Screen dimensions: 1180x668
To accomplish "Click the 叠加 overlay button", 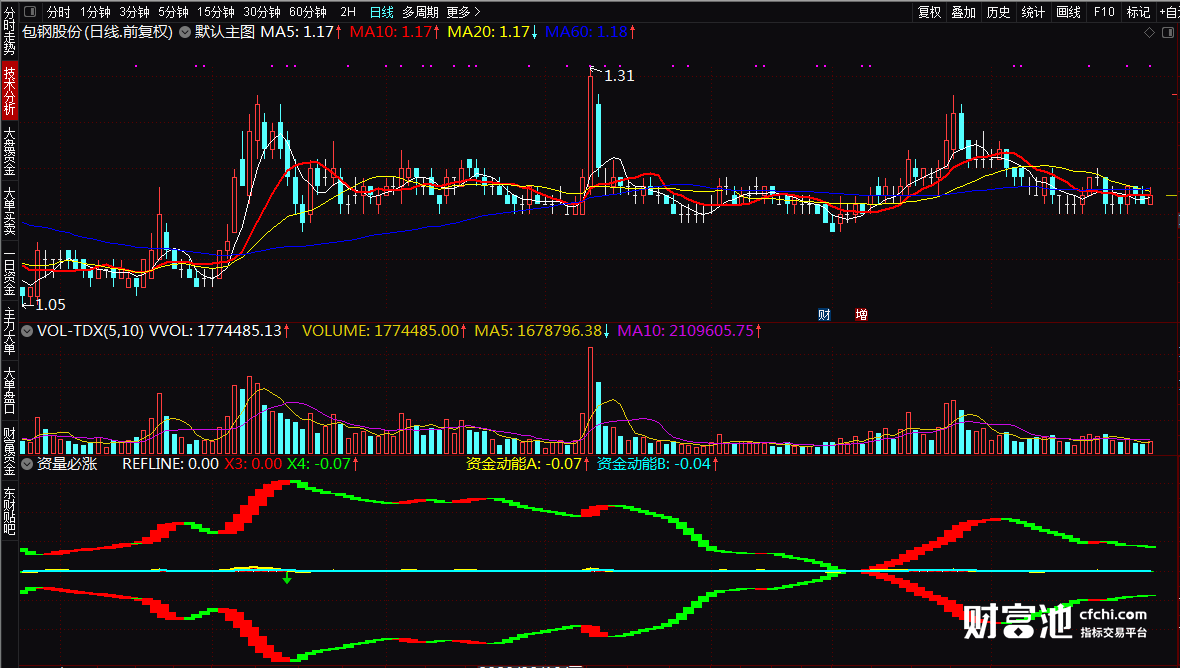I will [963, 12].
